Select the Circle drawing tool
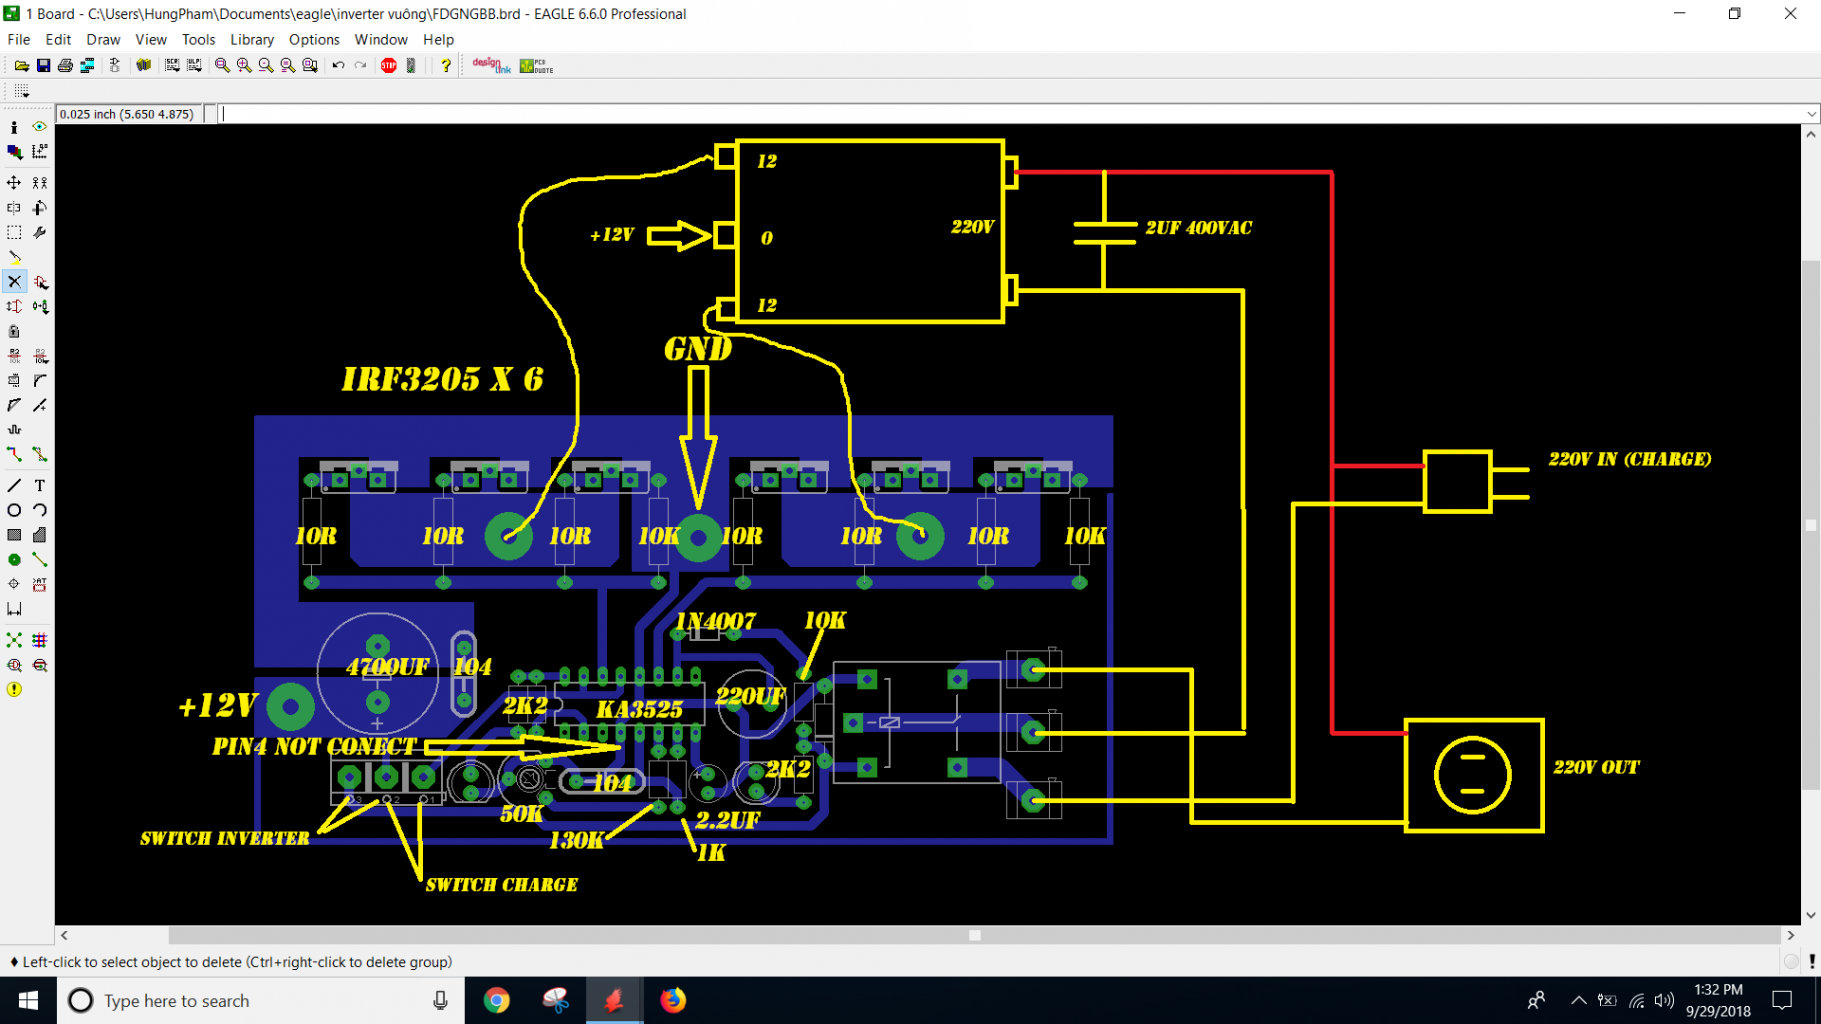Screen dimensions: 1821x1024 [x=14, y=510]
